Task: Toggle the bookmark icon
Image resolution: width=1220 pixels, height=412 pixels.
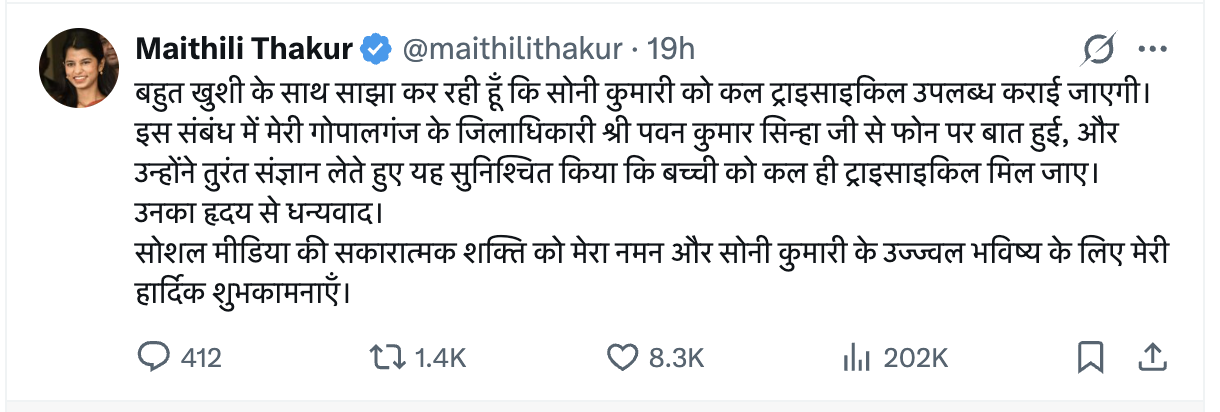Action: [x=1090, y=357]
